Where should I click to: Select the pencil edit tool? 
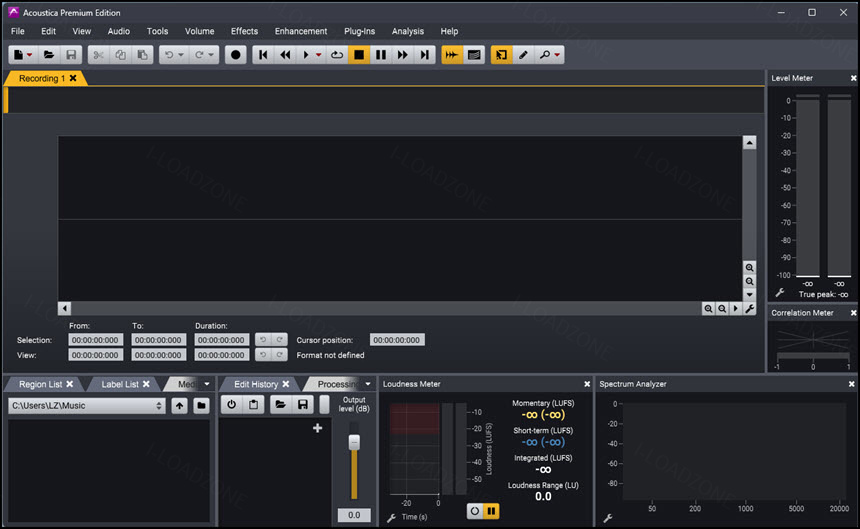[523, 55]
